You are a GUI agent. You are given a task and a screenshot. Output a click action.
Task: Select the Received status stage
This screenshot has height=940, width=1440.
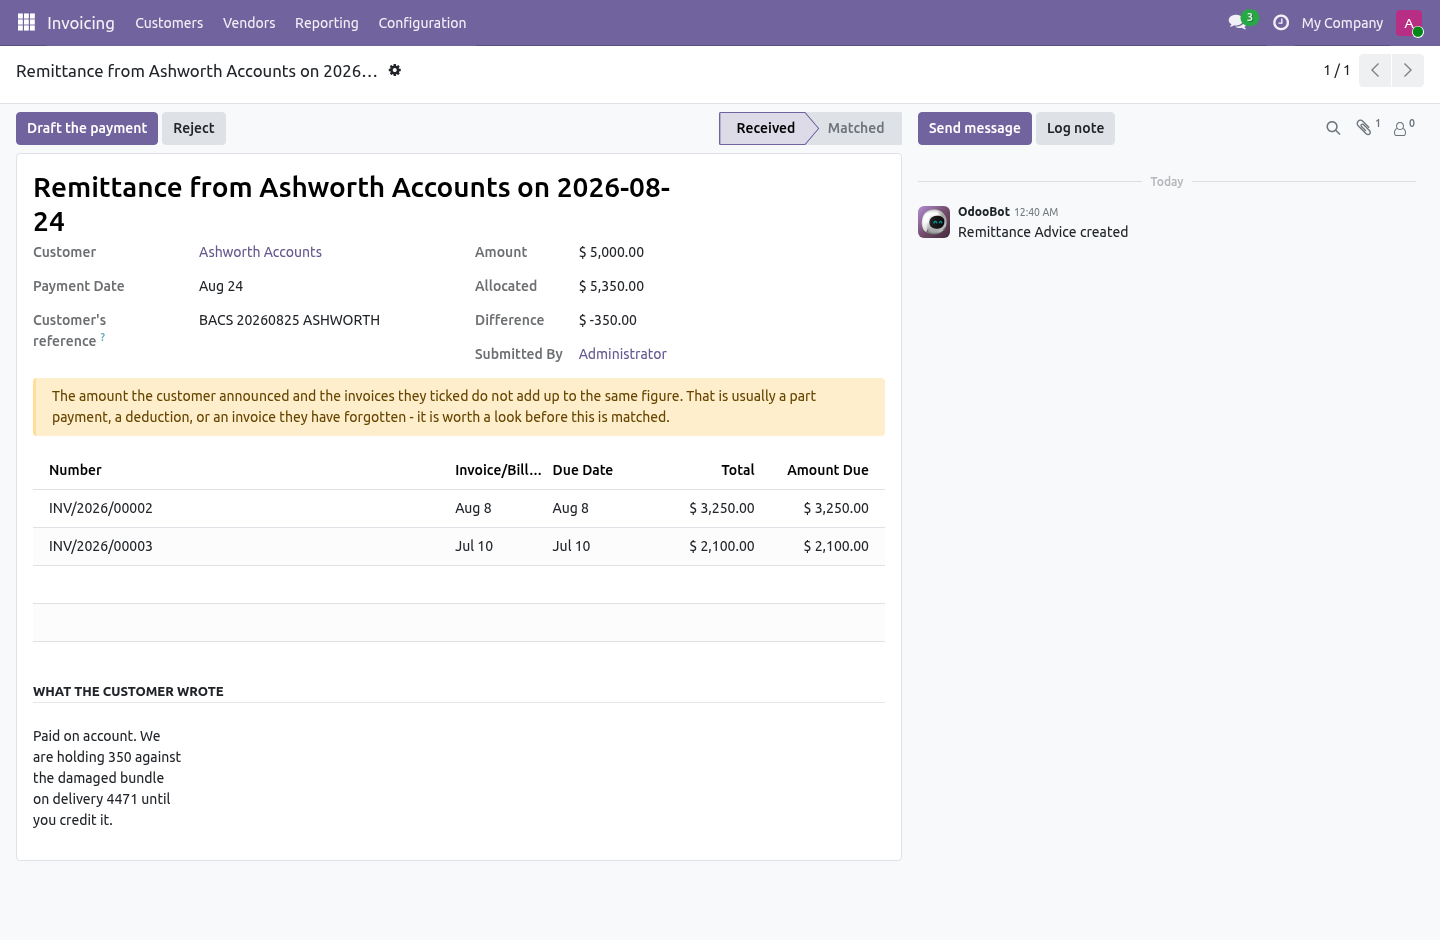766,128
